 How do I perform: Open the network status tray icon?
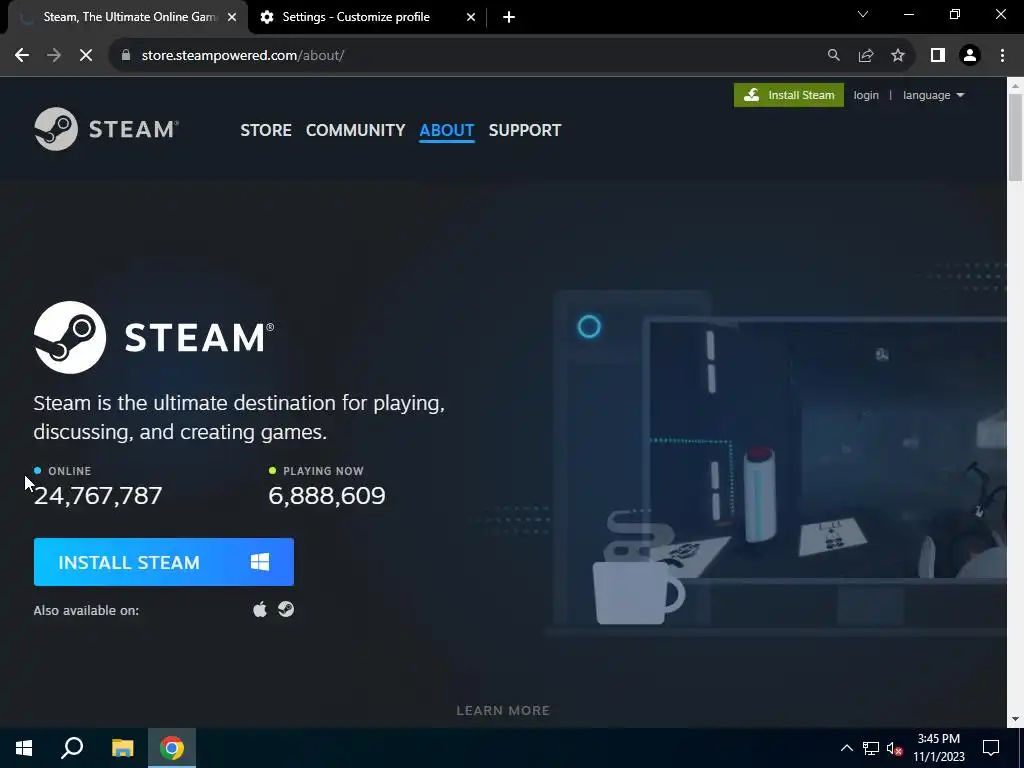tap(871, 748)
